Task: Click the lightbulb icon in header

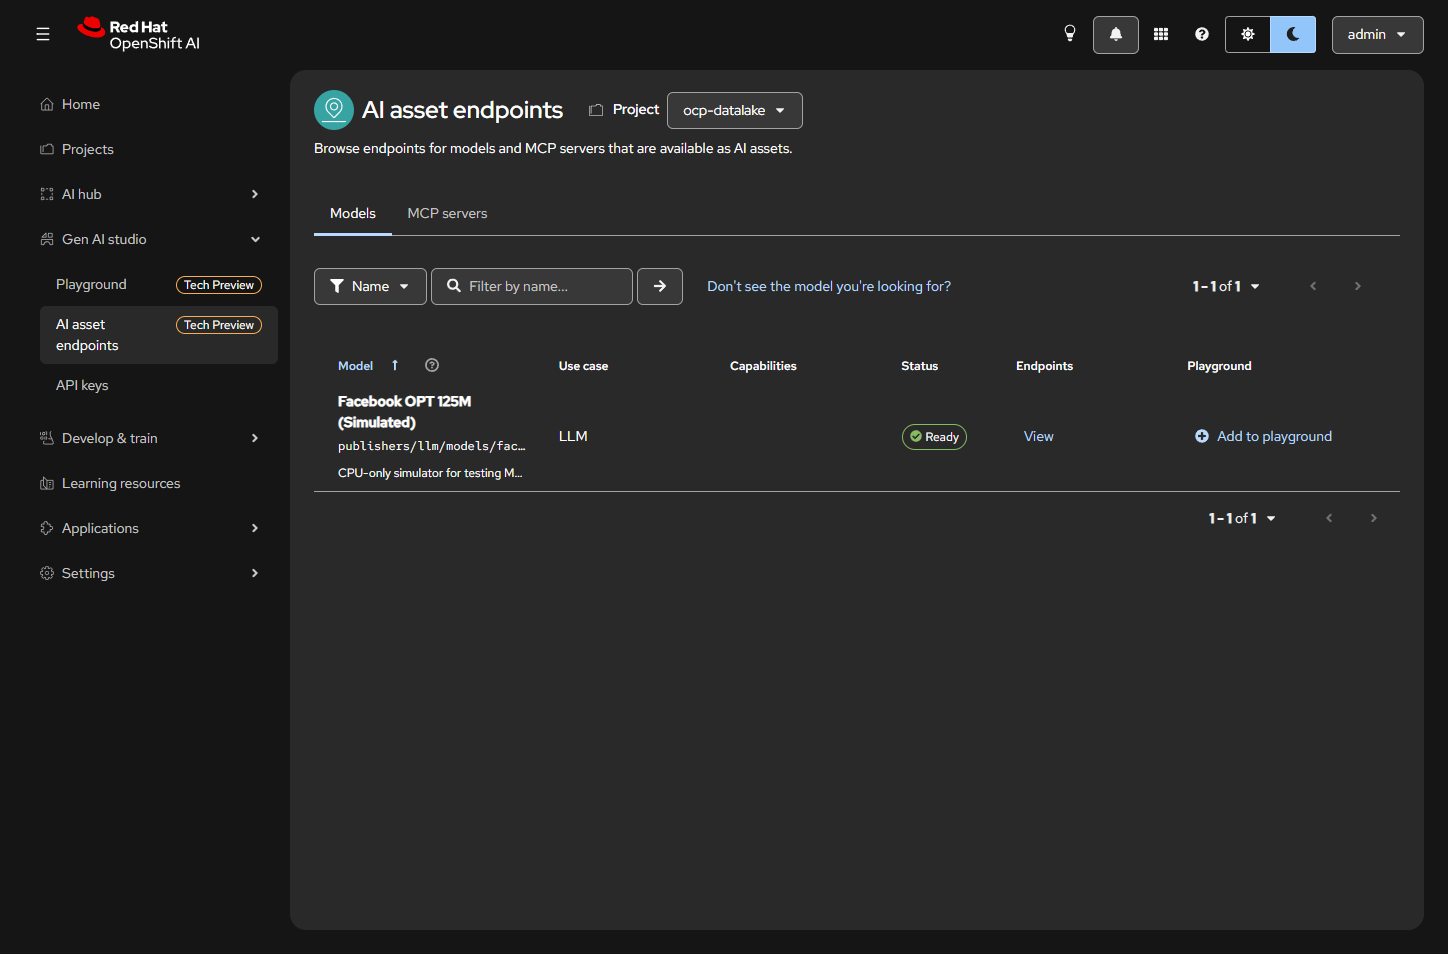Action: click(1070, 34)
